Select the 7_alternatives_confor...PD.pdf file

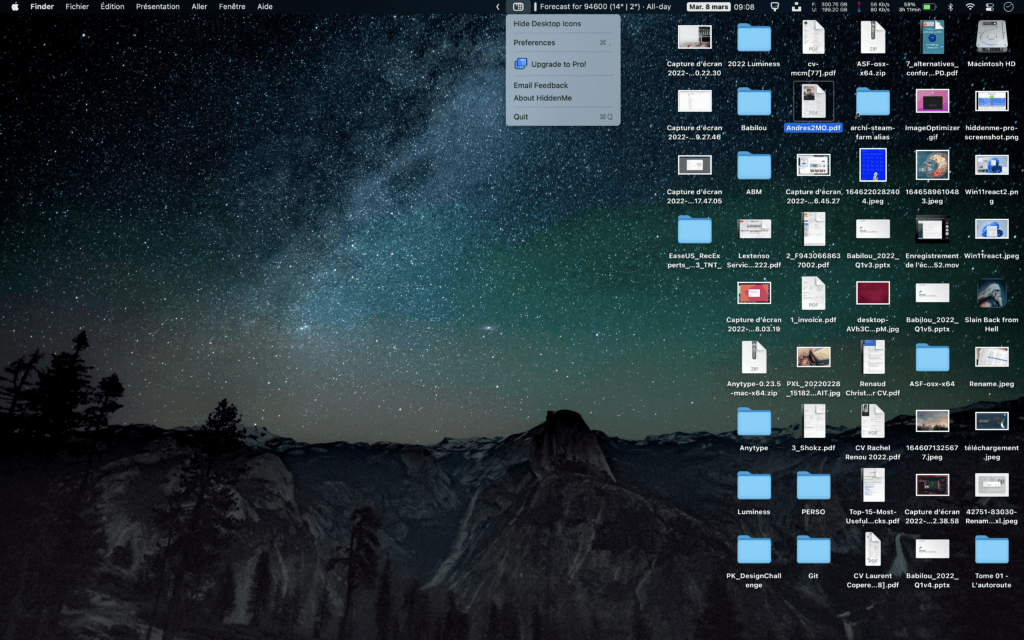tap(932, 37)
